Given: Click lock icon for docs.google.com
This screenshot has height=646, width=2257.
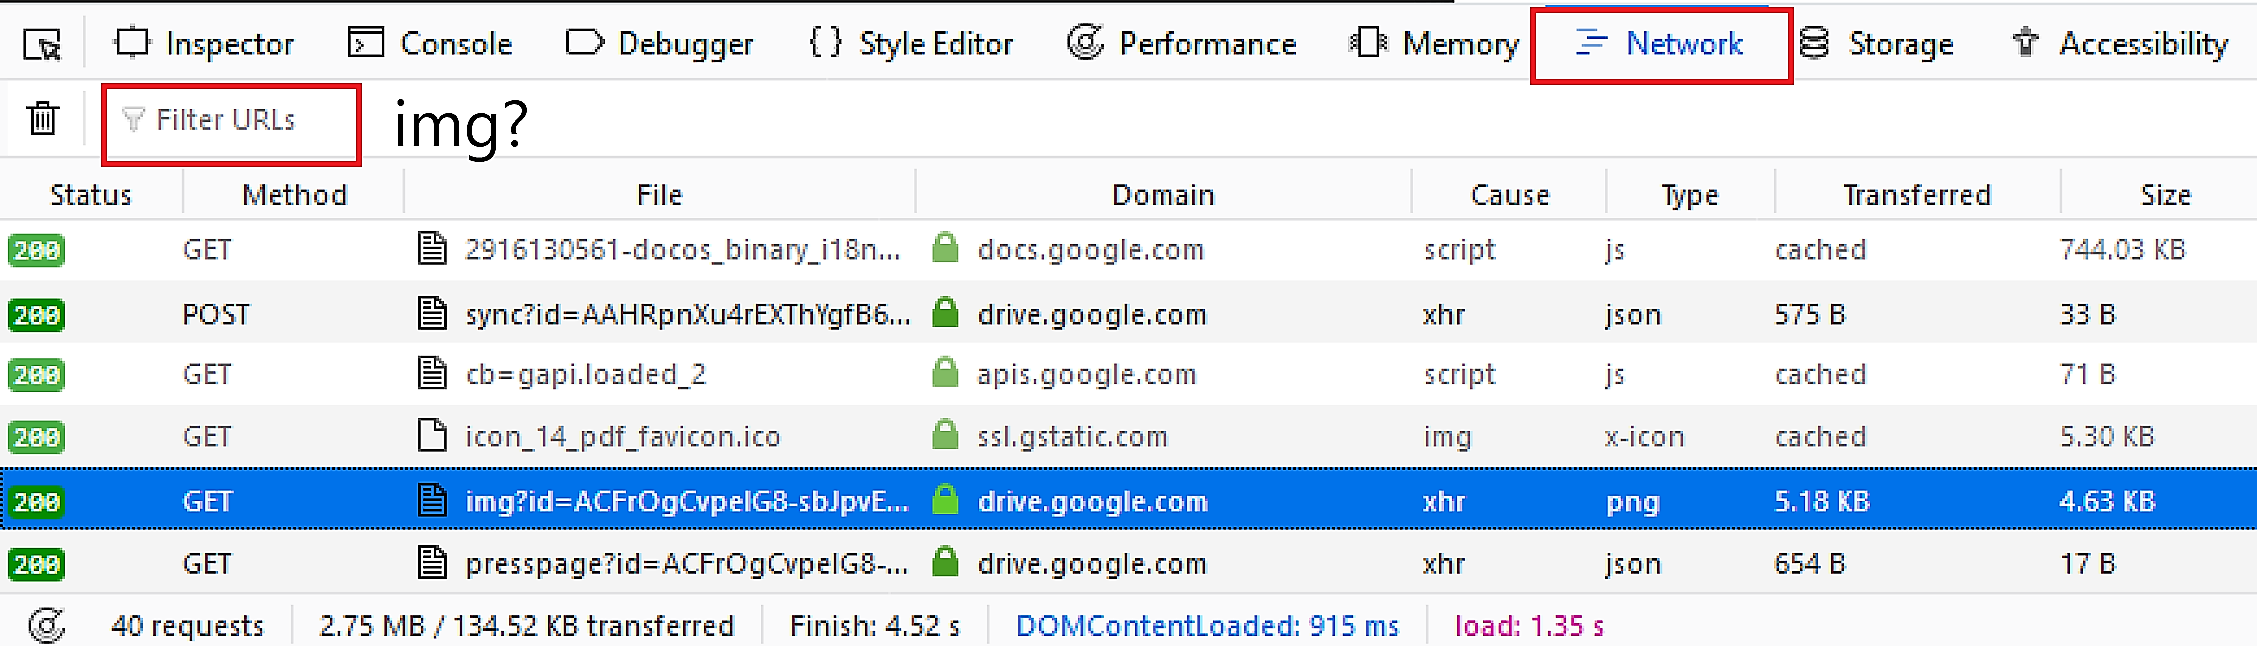Looking at the screenshot, I should [944, 248].
